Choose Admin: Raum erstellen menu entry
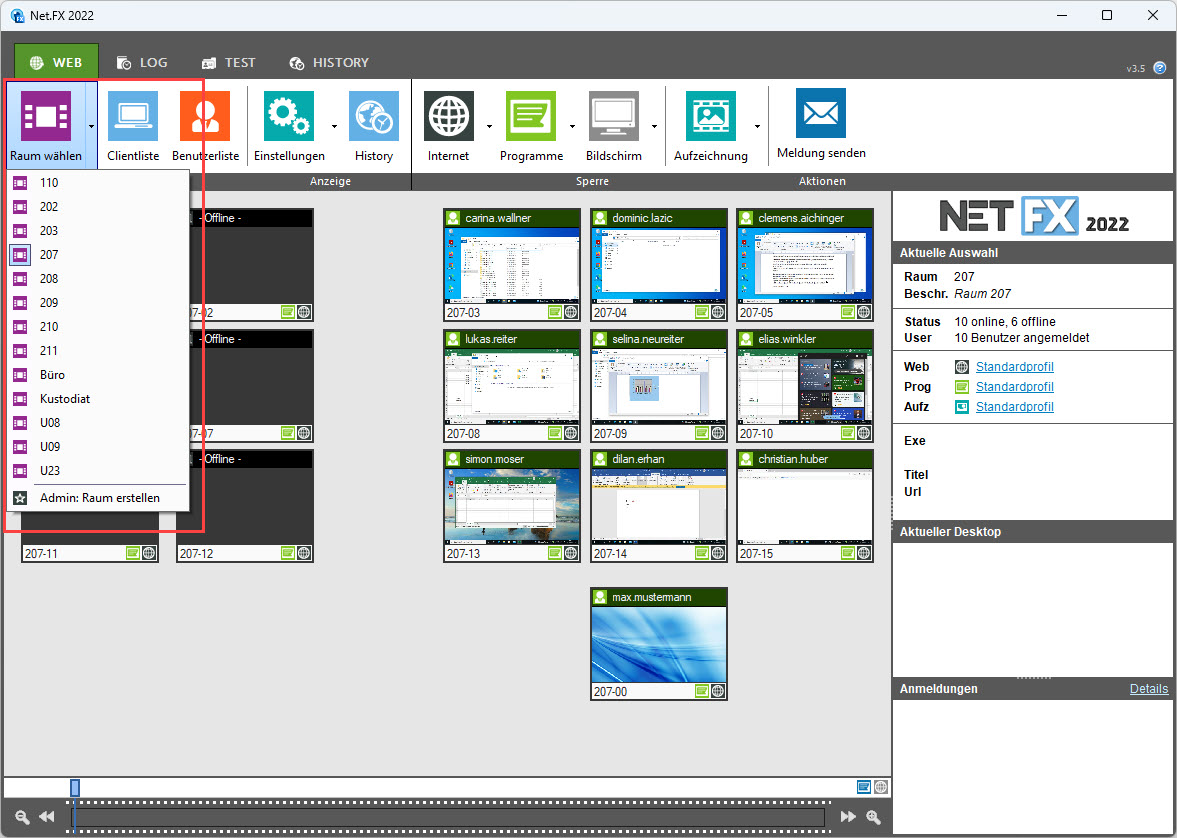1177x838 pixels. (98, 498)
